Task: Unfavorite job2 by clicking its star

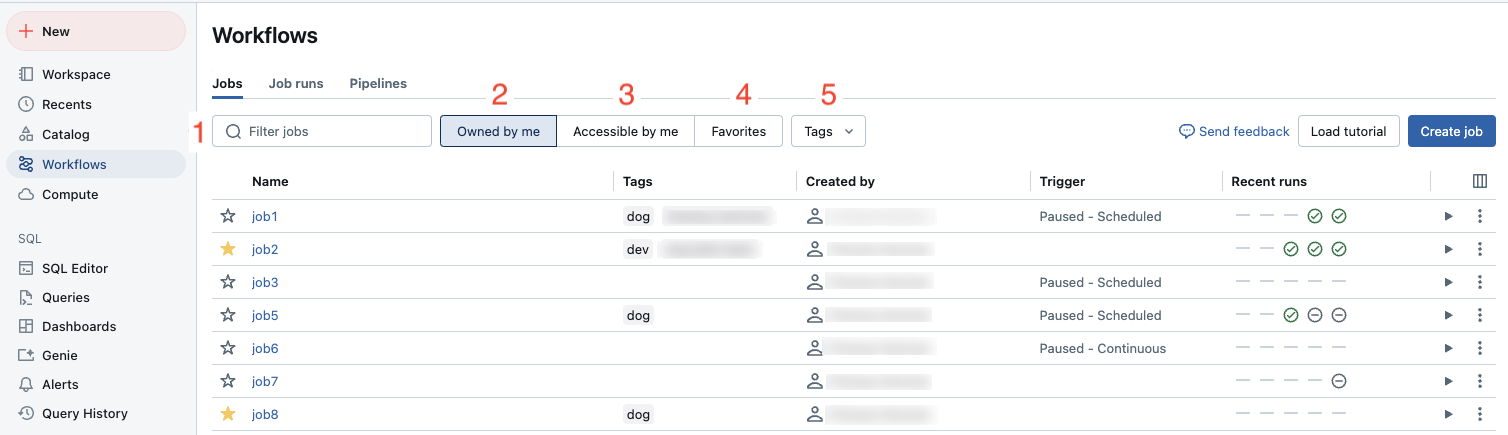Action: [228, 249]
